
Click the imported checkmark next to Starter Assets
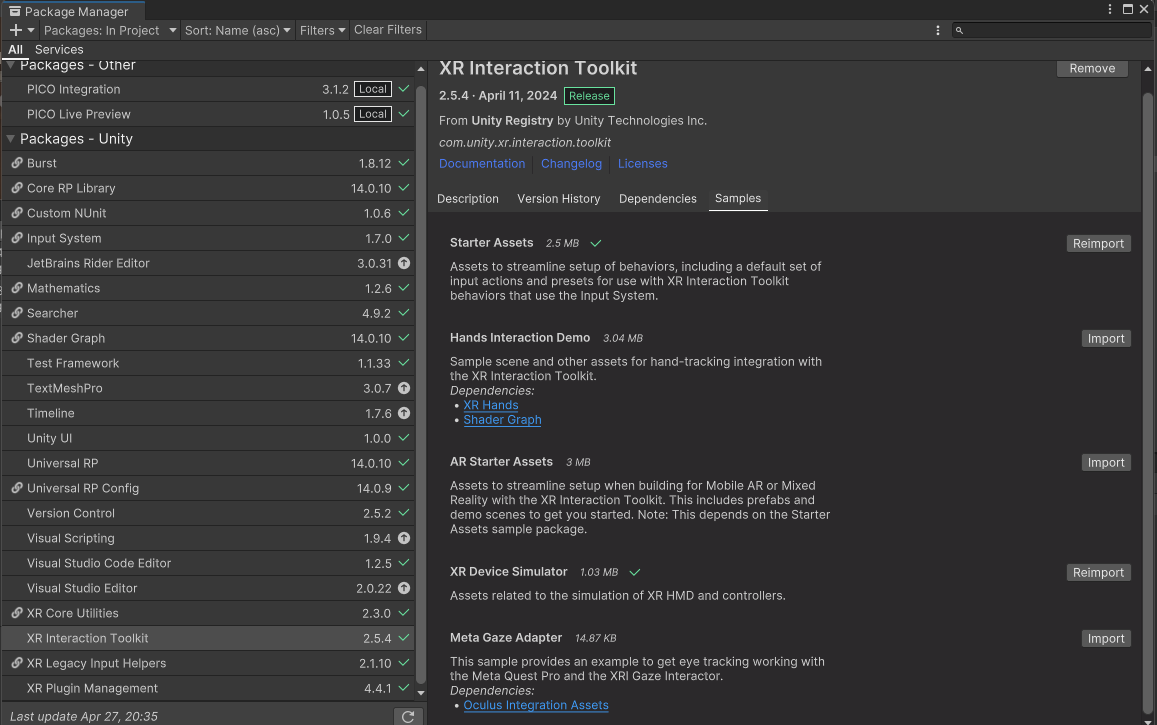(596, 243)
